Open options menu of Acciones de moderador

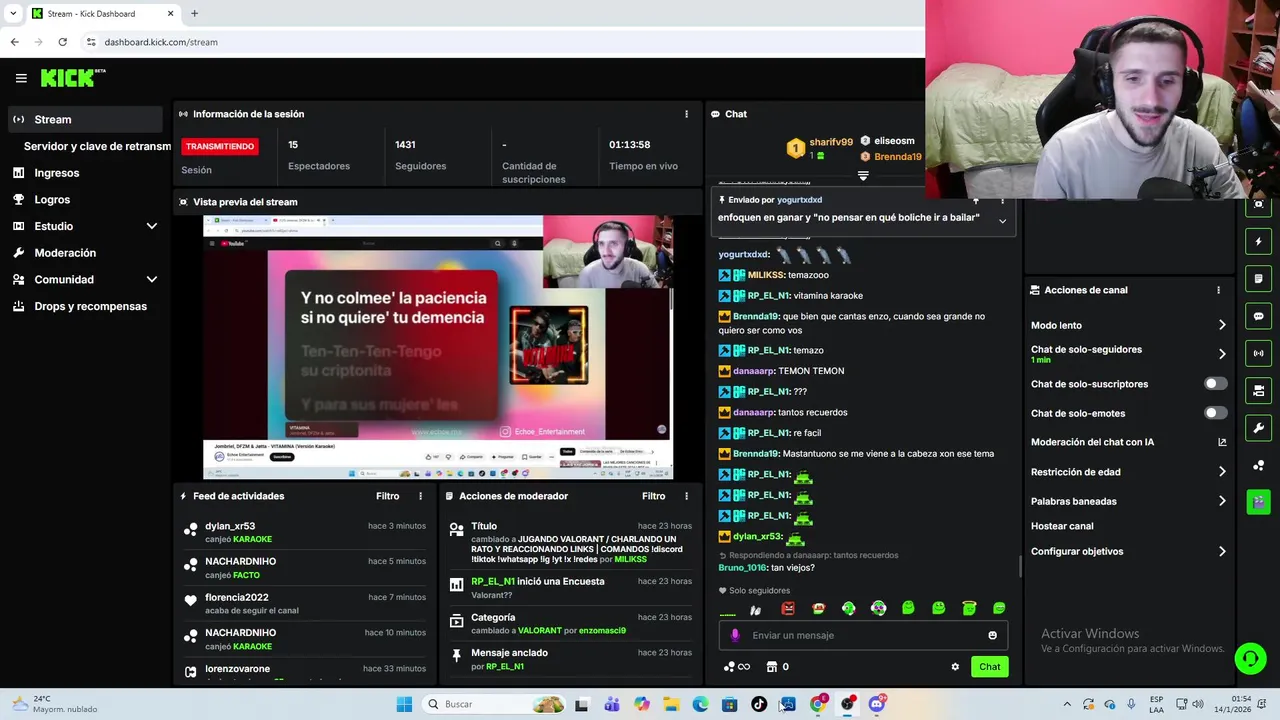pos(686,496)
